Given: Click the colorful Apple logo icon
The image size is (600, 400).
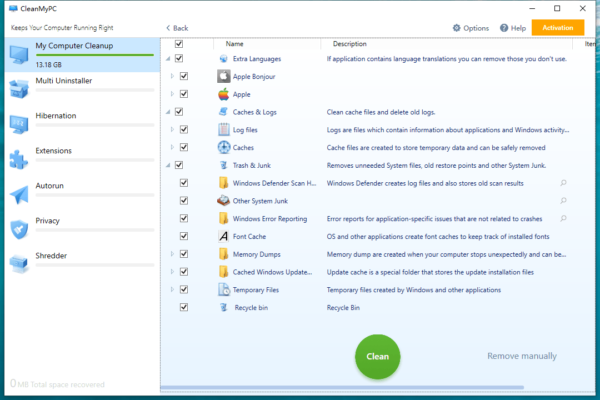Looking at the screenshot, I should (224, 94).
